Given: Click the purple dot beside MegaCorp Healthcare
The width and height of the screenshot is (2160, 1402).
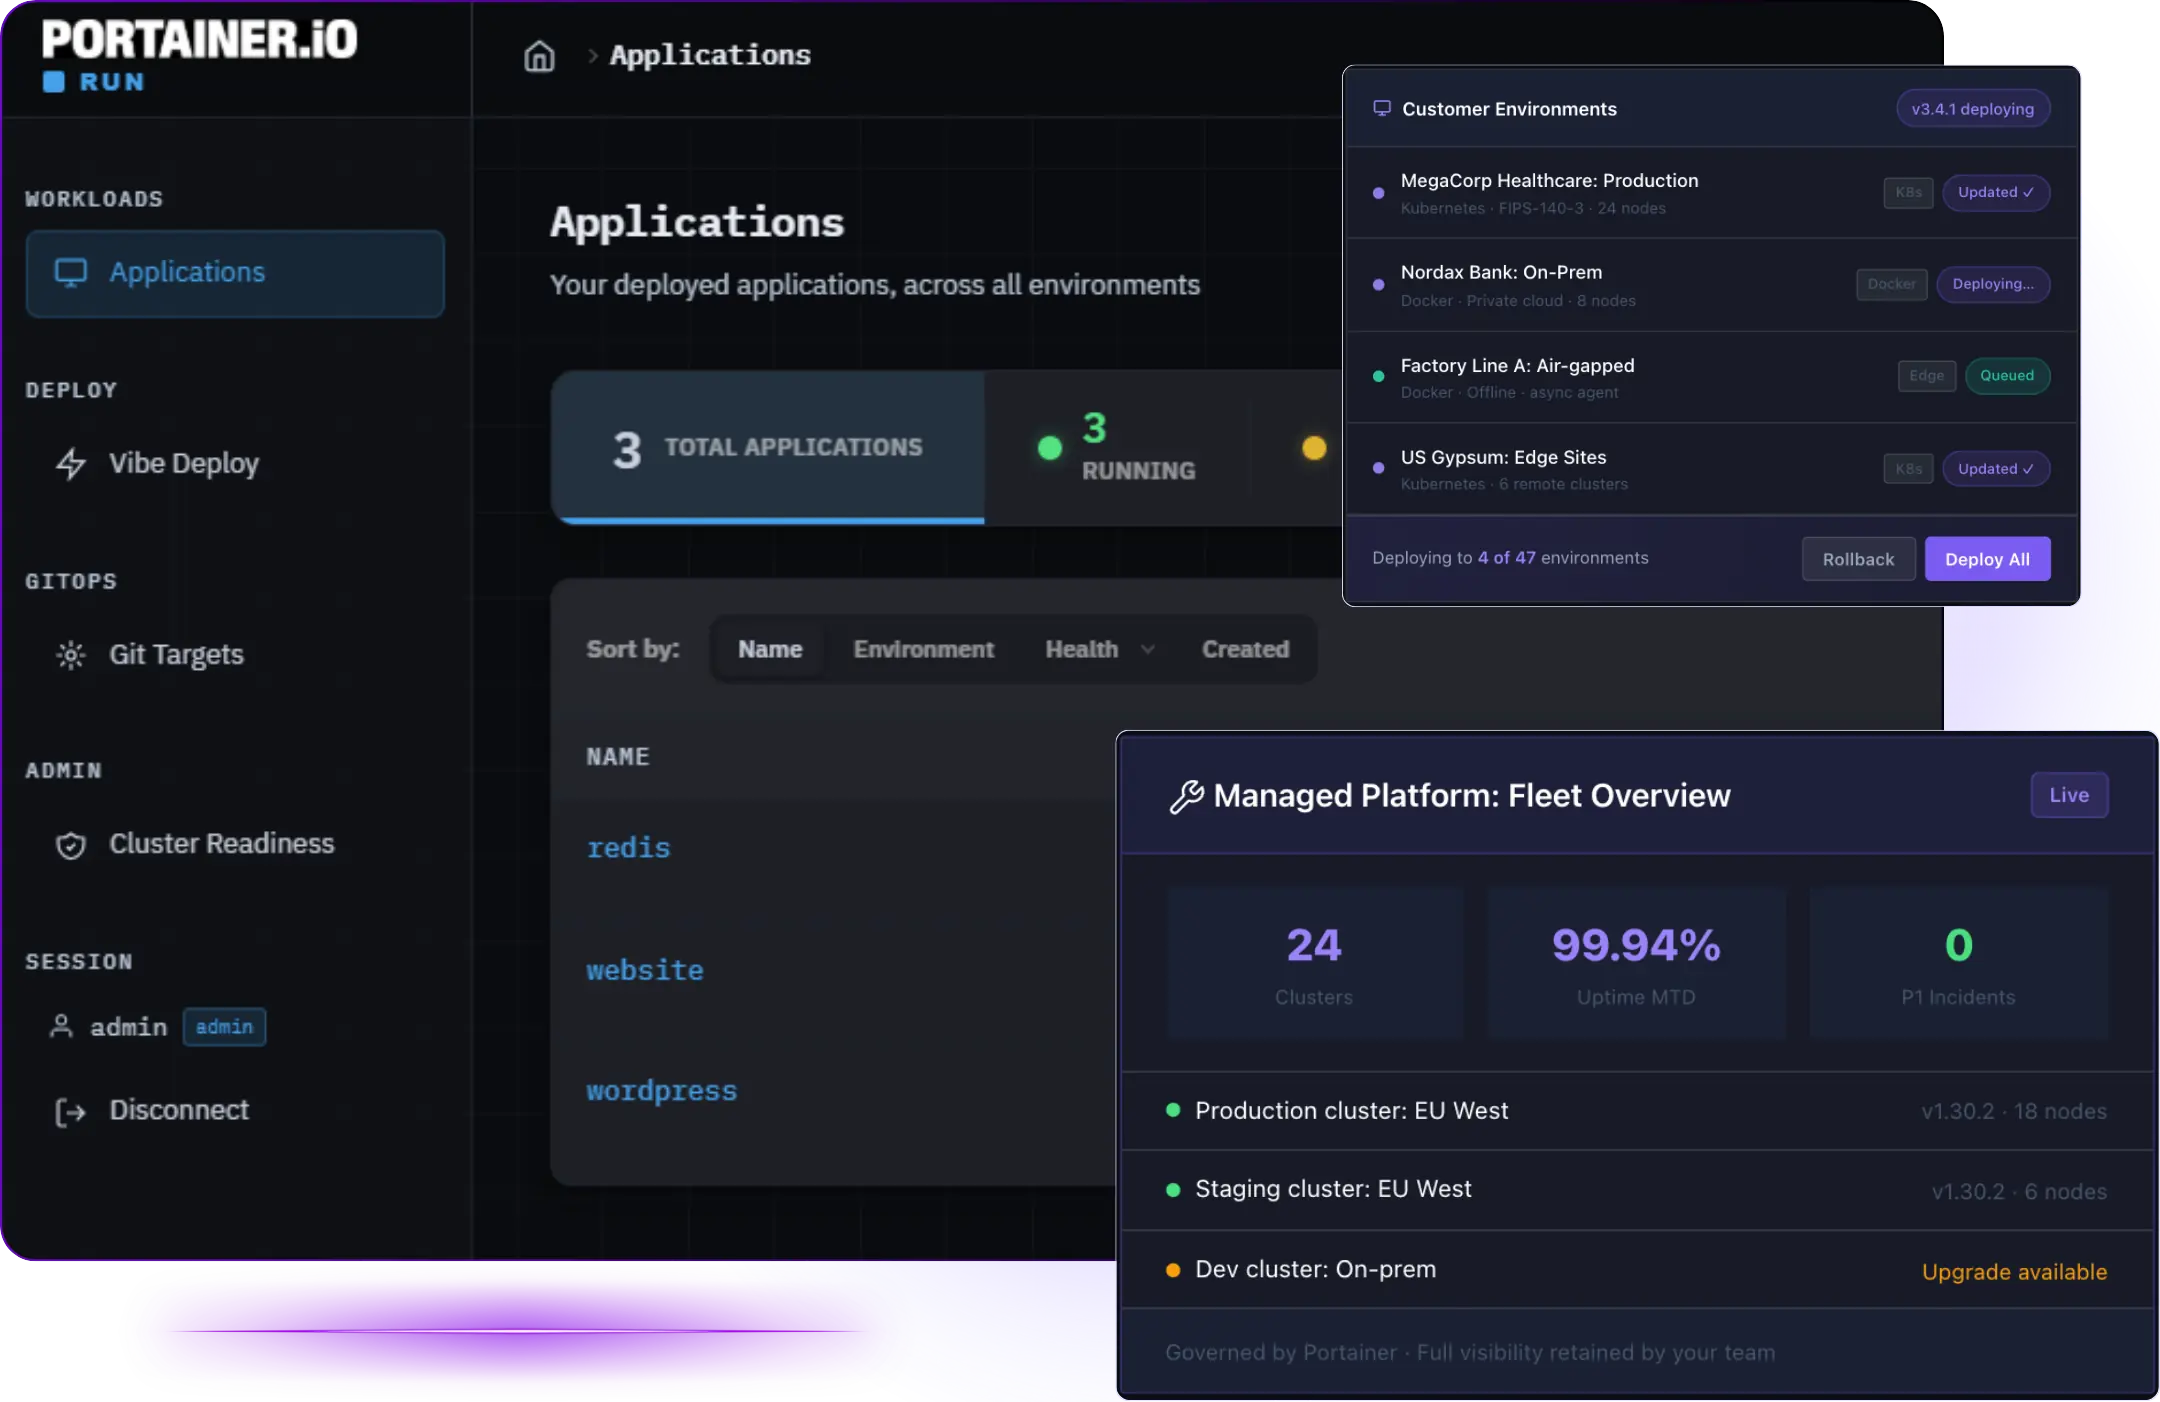Looking at the screenshot, I should 1379,193.
